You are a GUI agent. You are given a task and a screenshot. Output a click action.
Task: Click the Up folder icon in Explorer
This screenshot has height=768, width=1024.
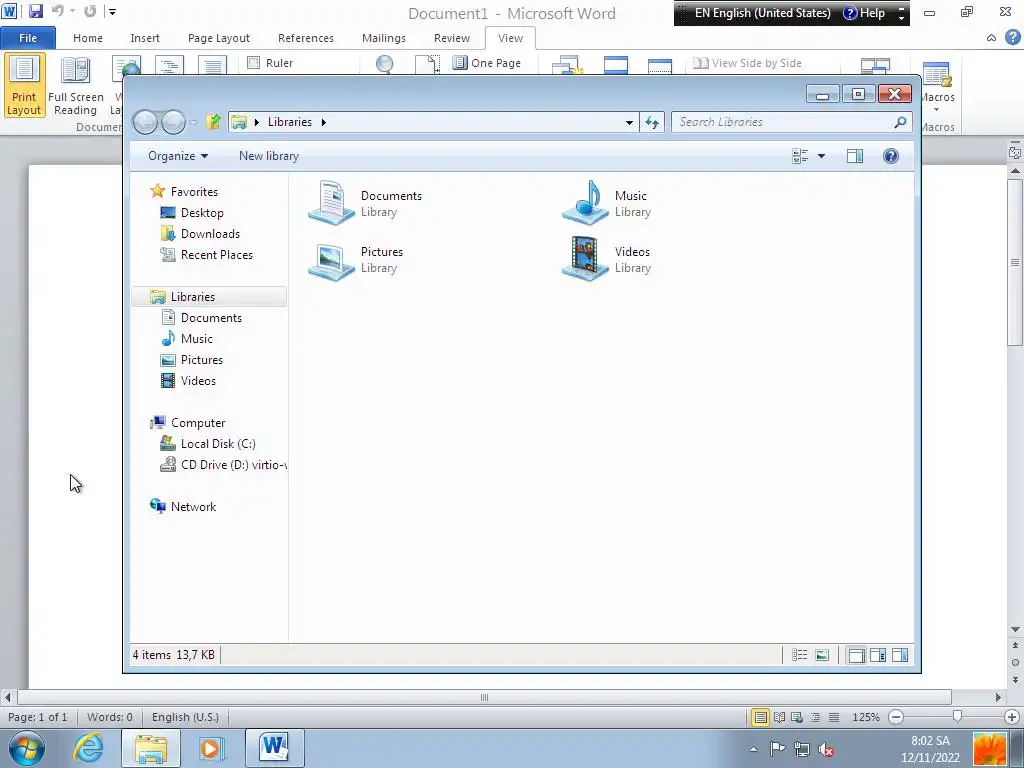213,121
